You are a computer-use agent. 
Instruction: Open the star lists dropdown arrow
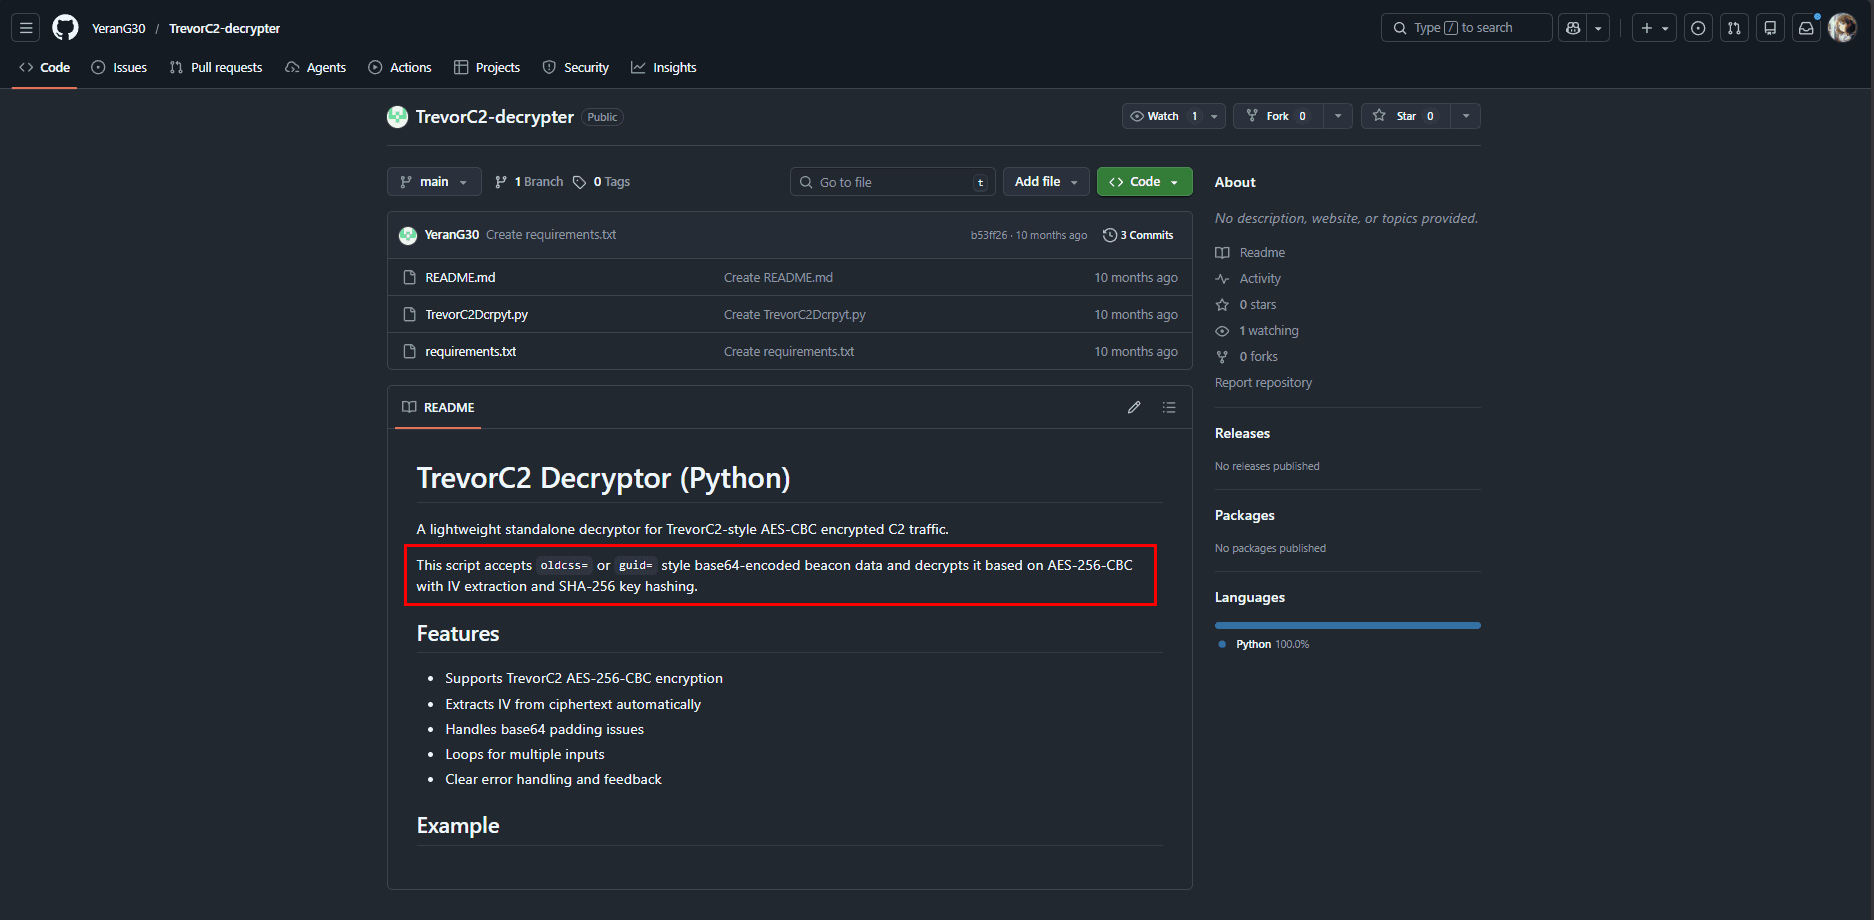[x=1466, y=116]
